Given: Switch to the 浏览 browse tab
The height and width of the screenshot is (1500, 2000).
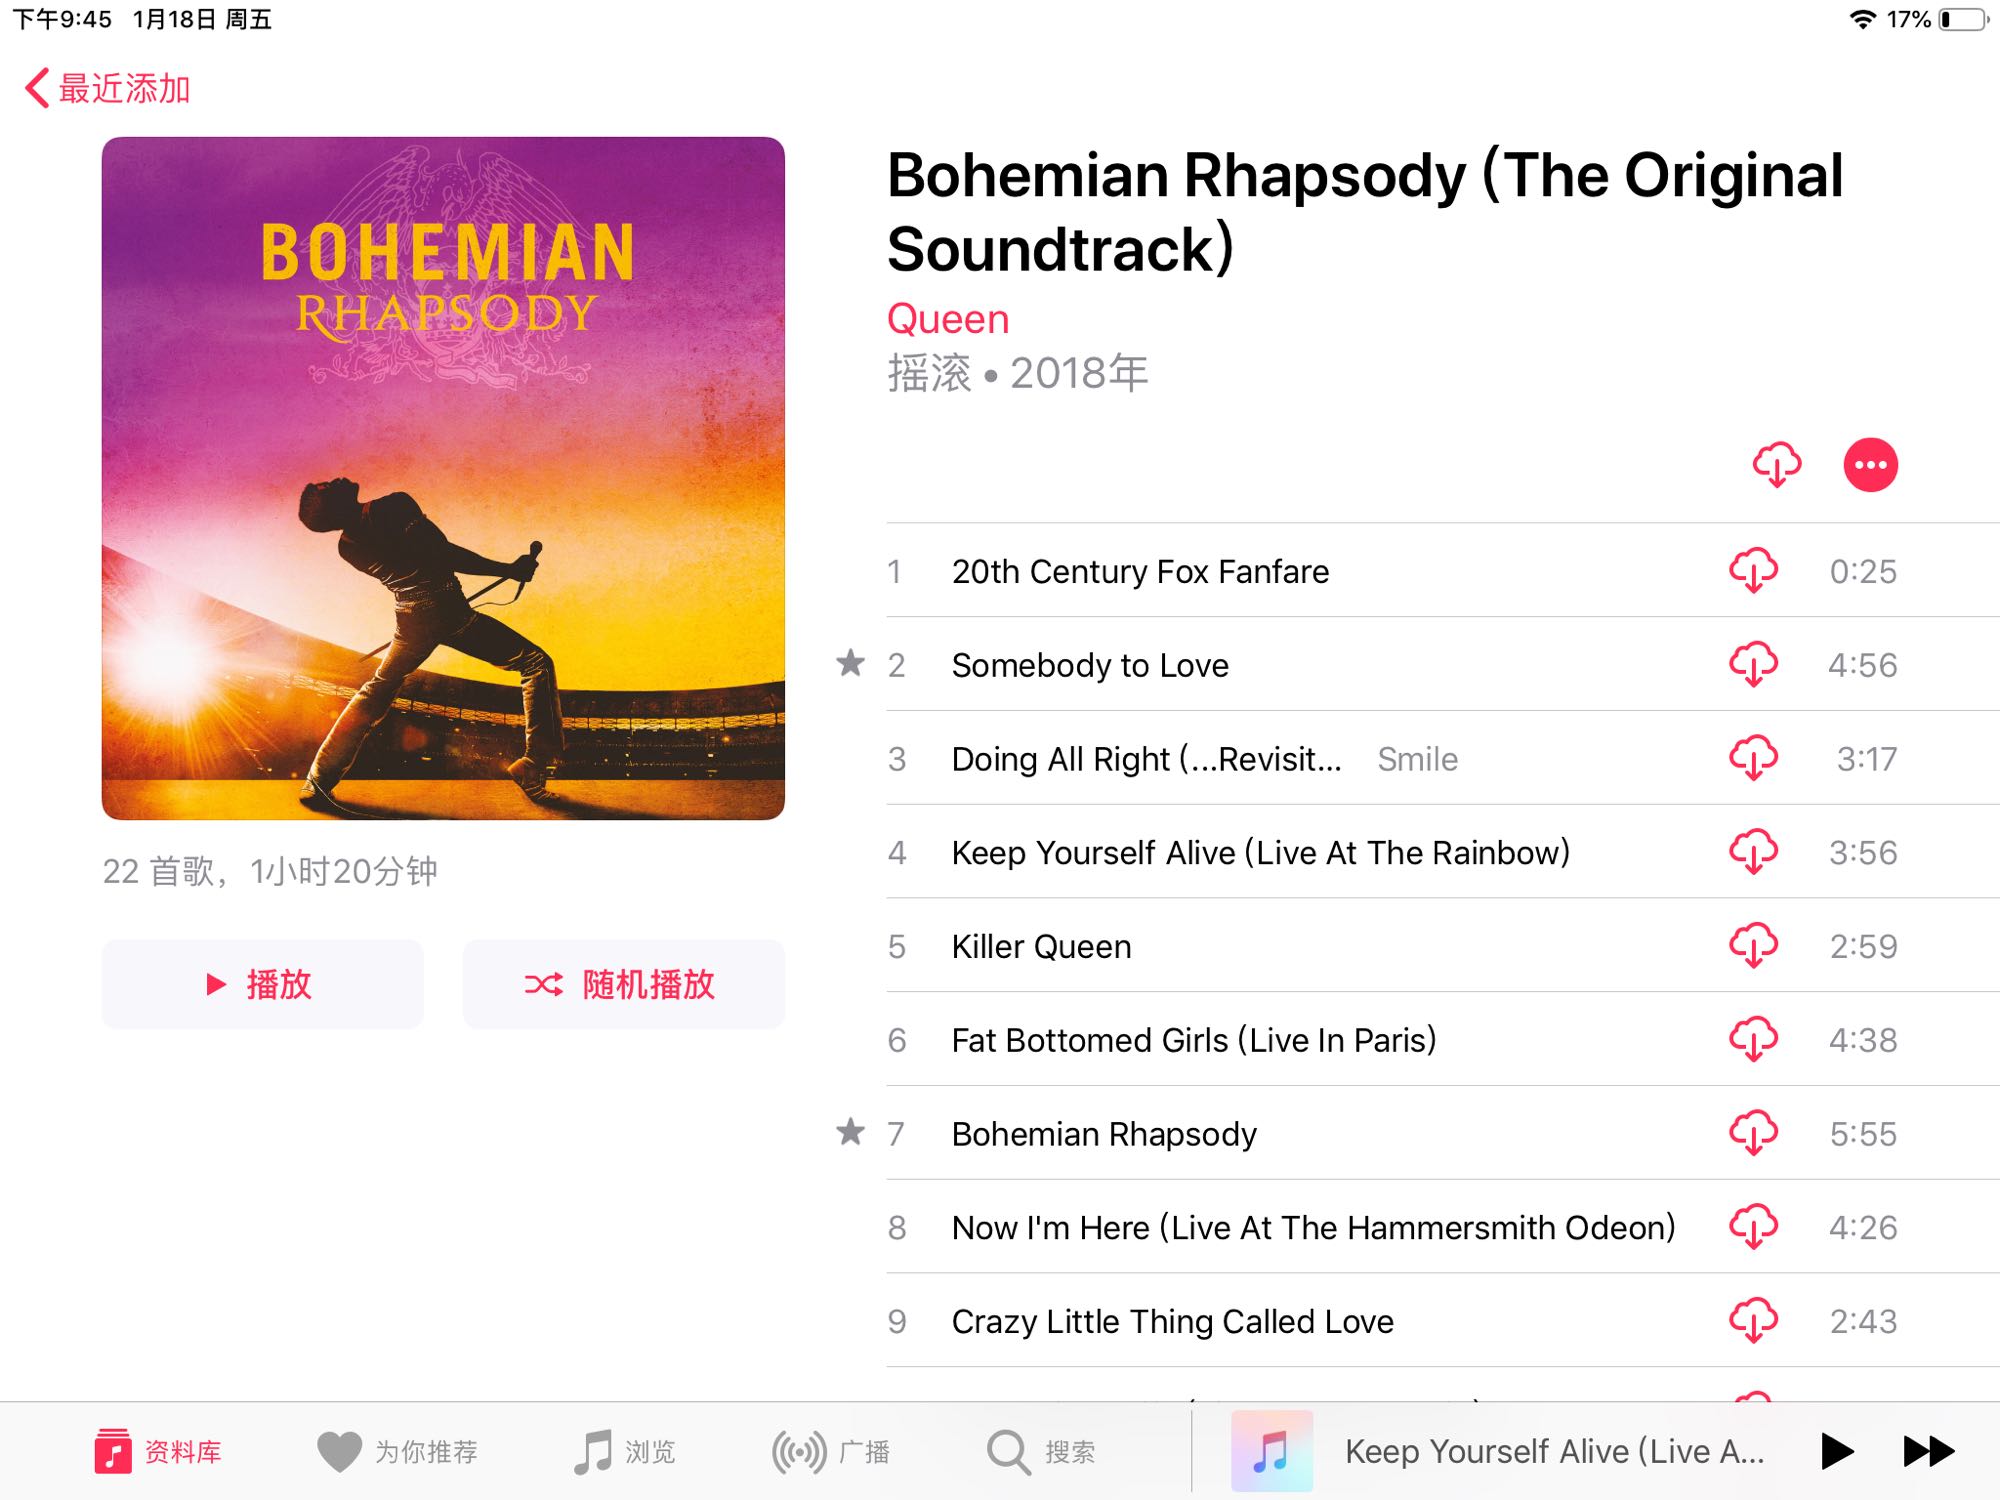Looking at the screenshot, I should click(x=626, y=1451).
